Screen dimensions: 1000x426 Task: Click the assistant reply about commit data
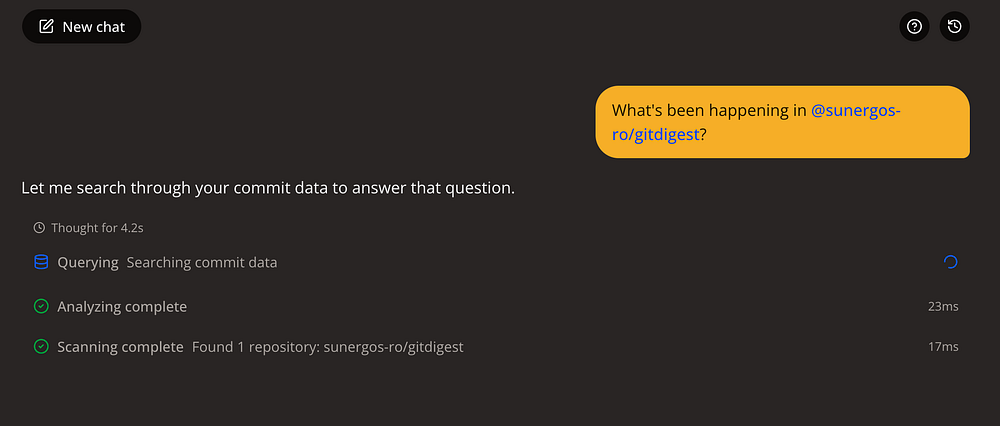click(268, 189)
